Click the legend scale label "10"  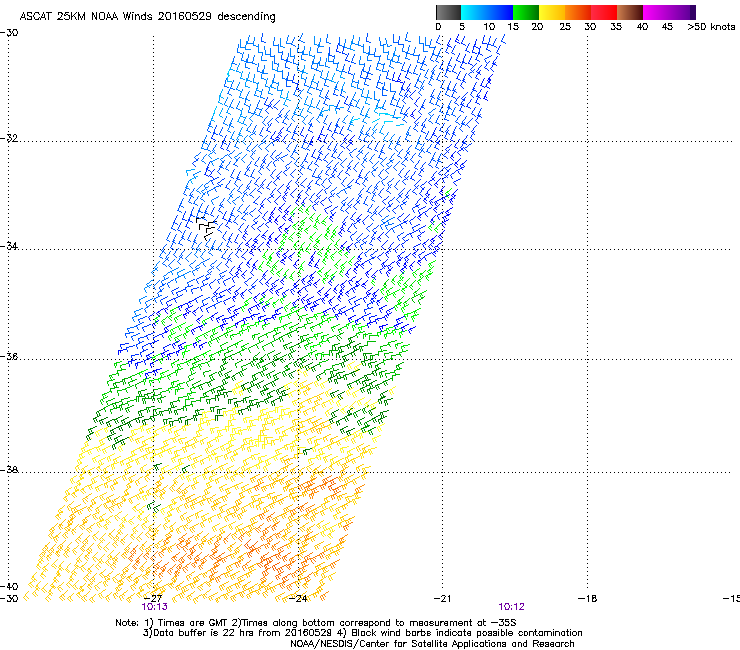[x=489, y=27]
